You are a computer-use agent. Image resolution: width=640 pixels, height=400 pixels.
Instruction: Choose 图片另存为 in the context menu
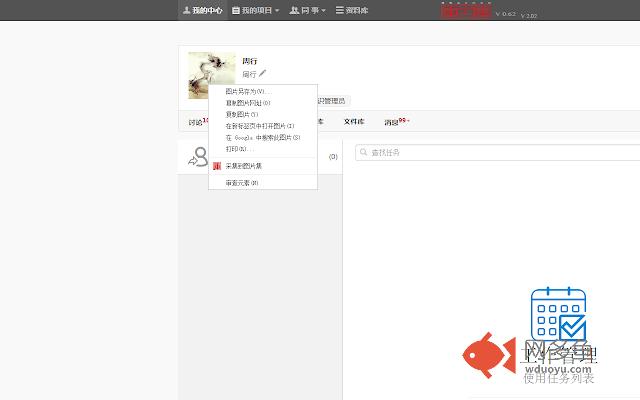(263, 91)
